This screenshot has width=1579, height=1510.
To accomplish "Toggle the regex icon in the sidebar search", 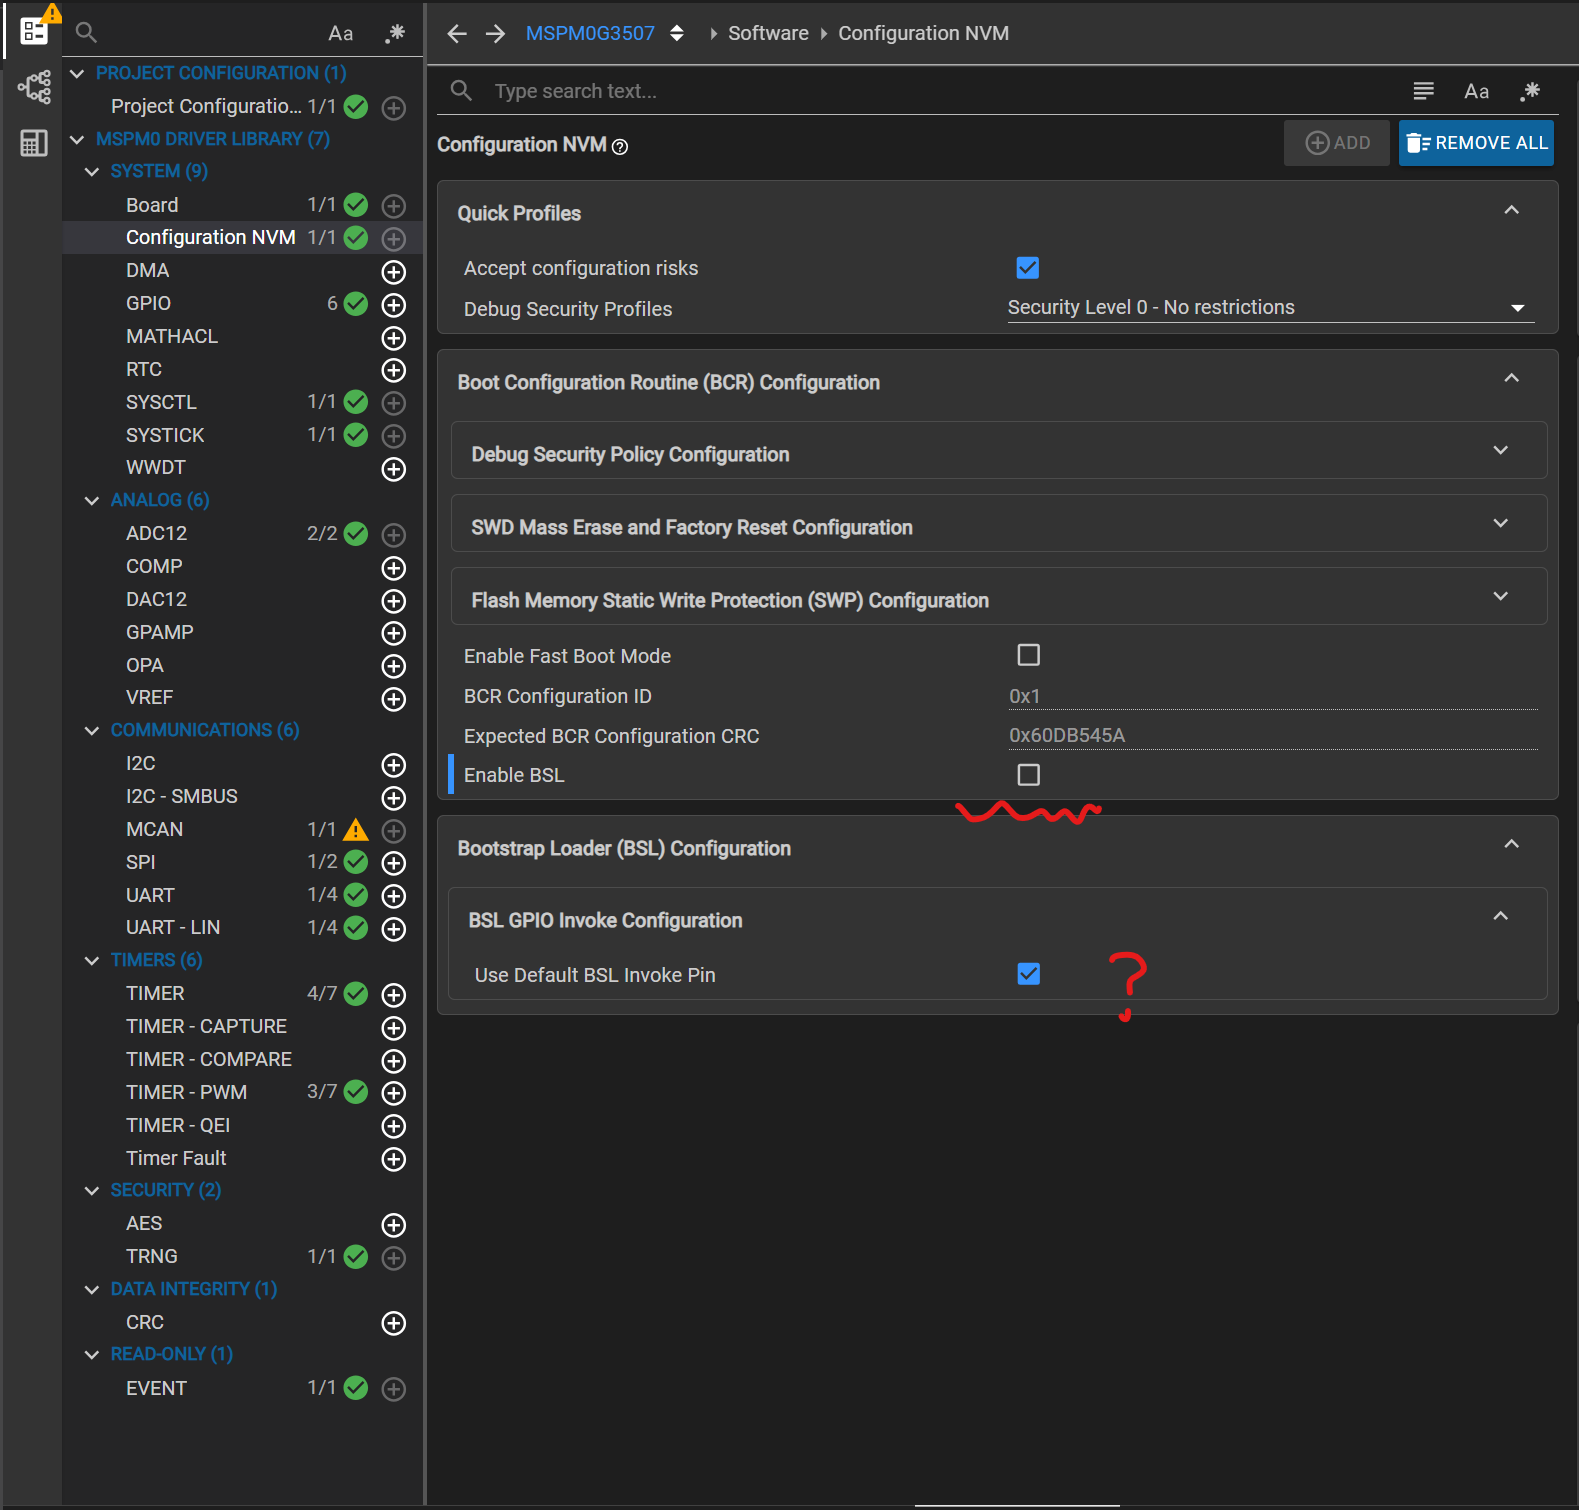I will 395,33.
